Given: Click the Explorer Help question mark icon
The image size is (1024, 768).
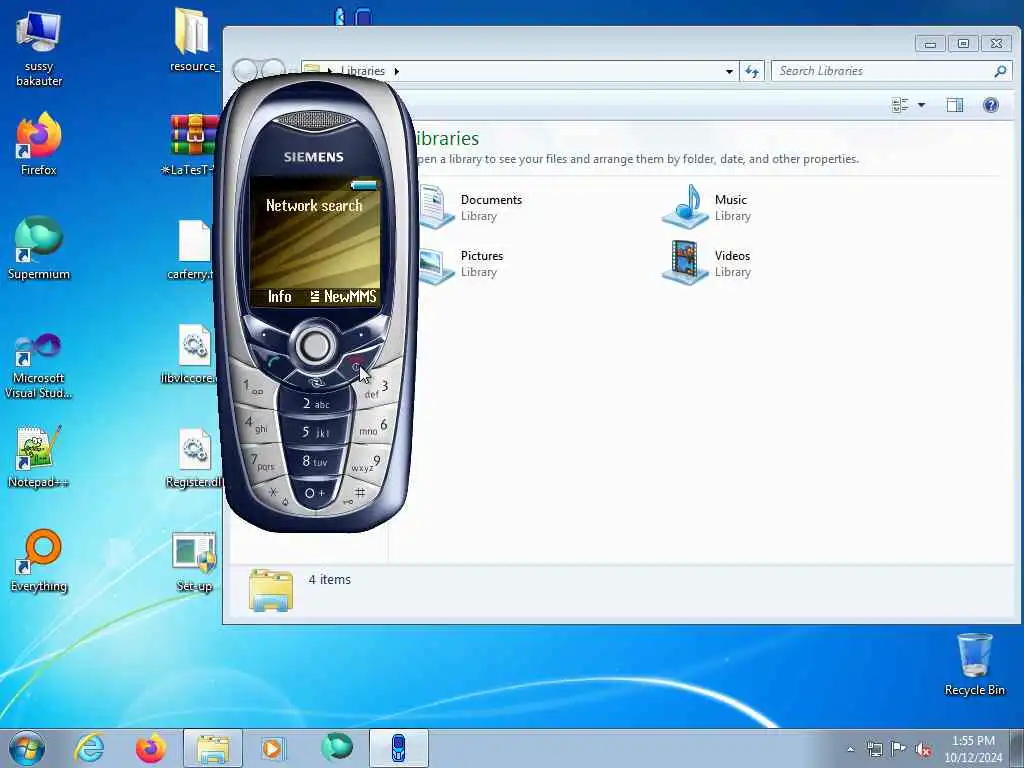Looking at the screenshot, I should [x=991, y=105].
